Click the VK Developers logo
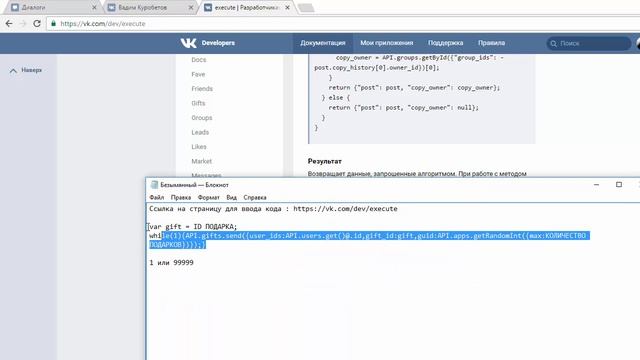Screen dimensions: 640x360 tap(207, 43)
